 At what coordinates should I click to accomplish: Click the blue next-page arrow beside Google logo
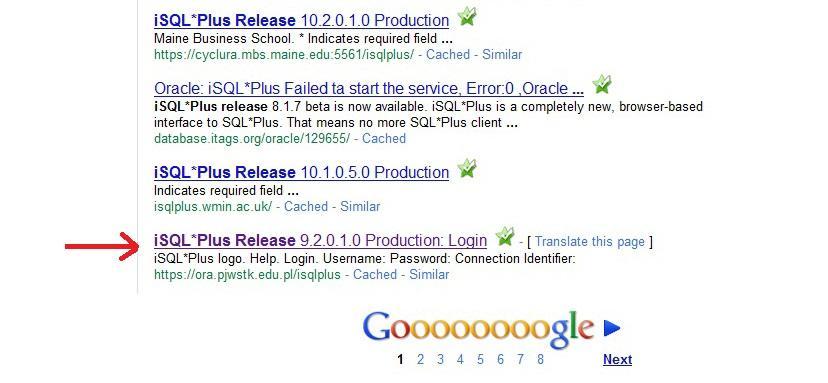[x=612, y=328]
